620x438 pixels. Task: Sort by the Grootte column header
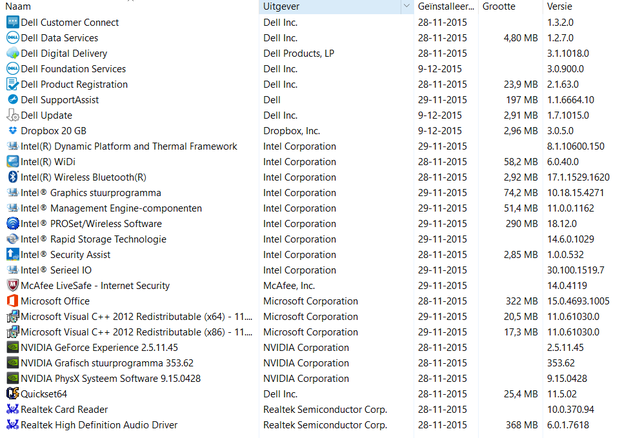499,6
